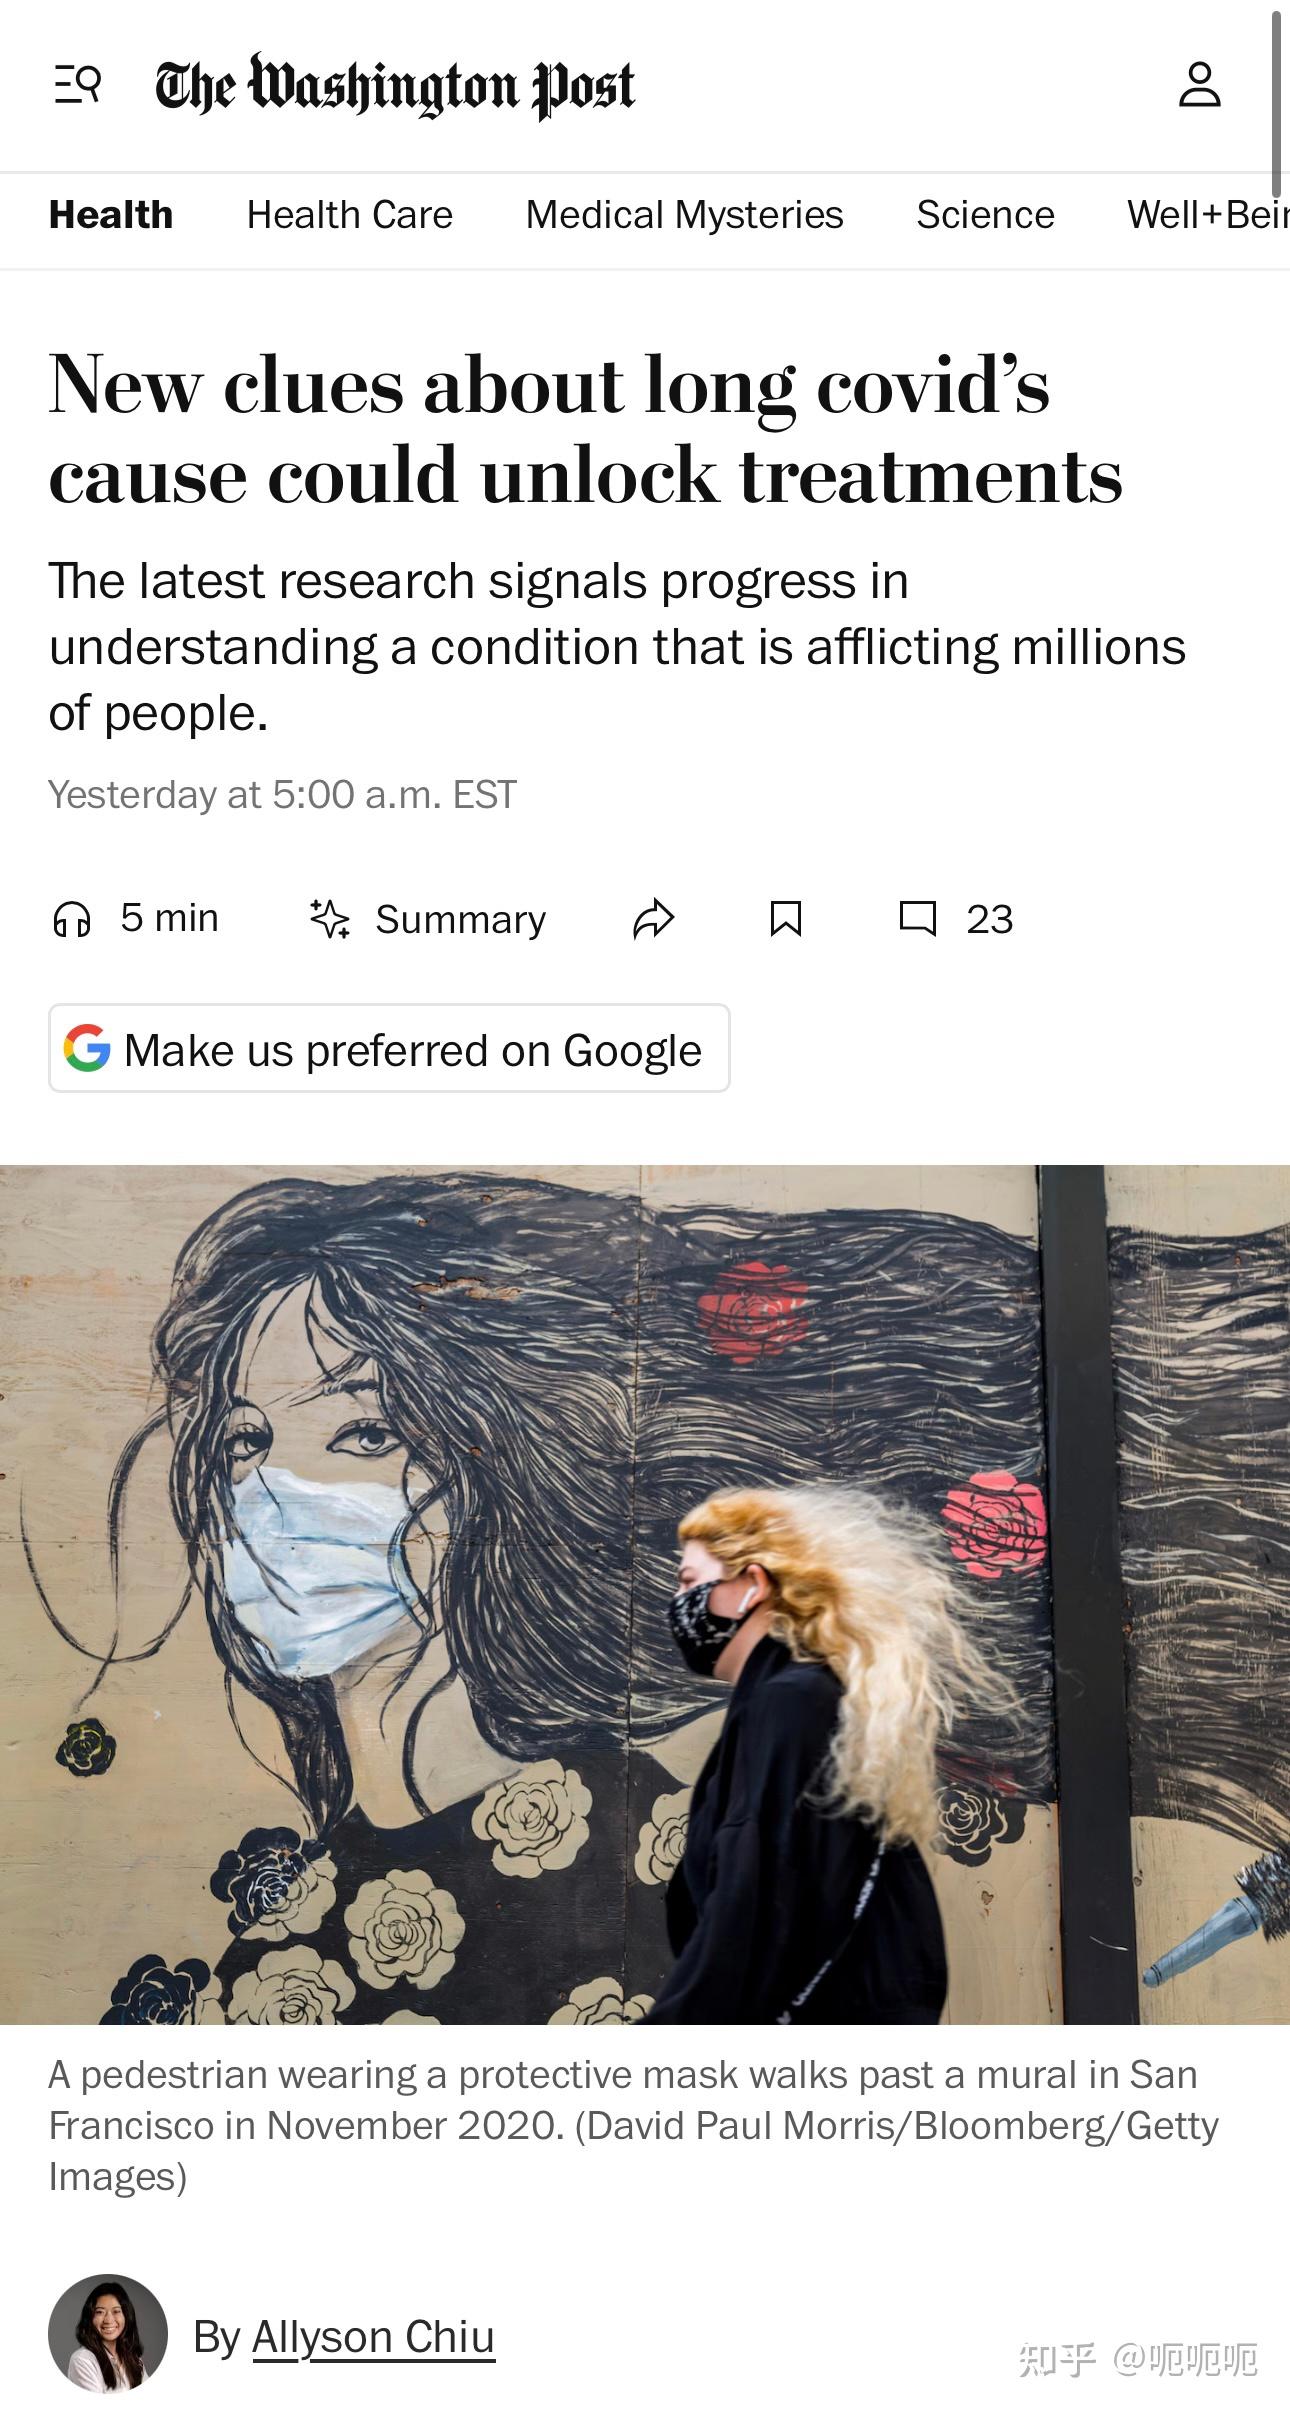Click Allyson Chiu's author photo
The height and width of the screenshot is (2411, 1290).
pos(108,2334)
